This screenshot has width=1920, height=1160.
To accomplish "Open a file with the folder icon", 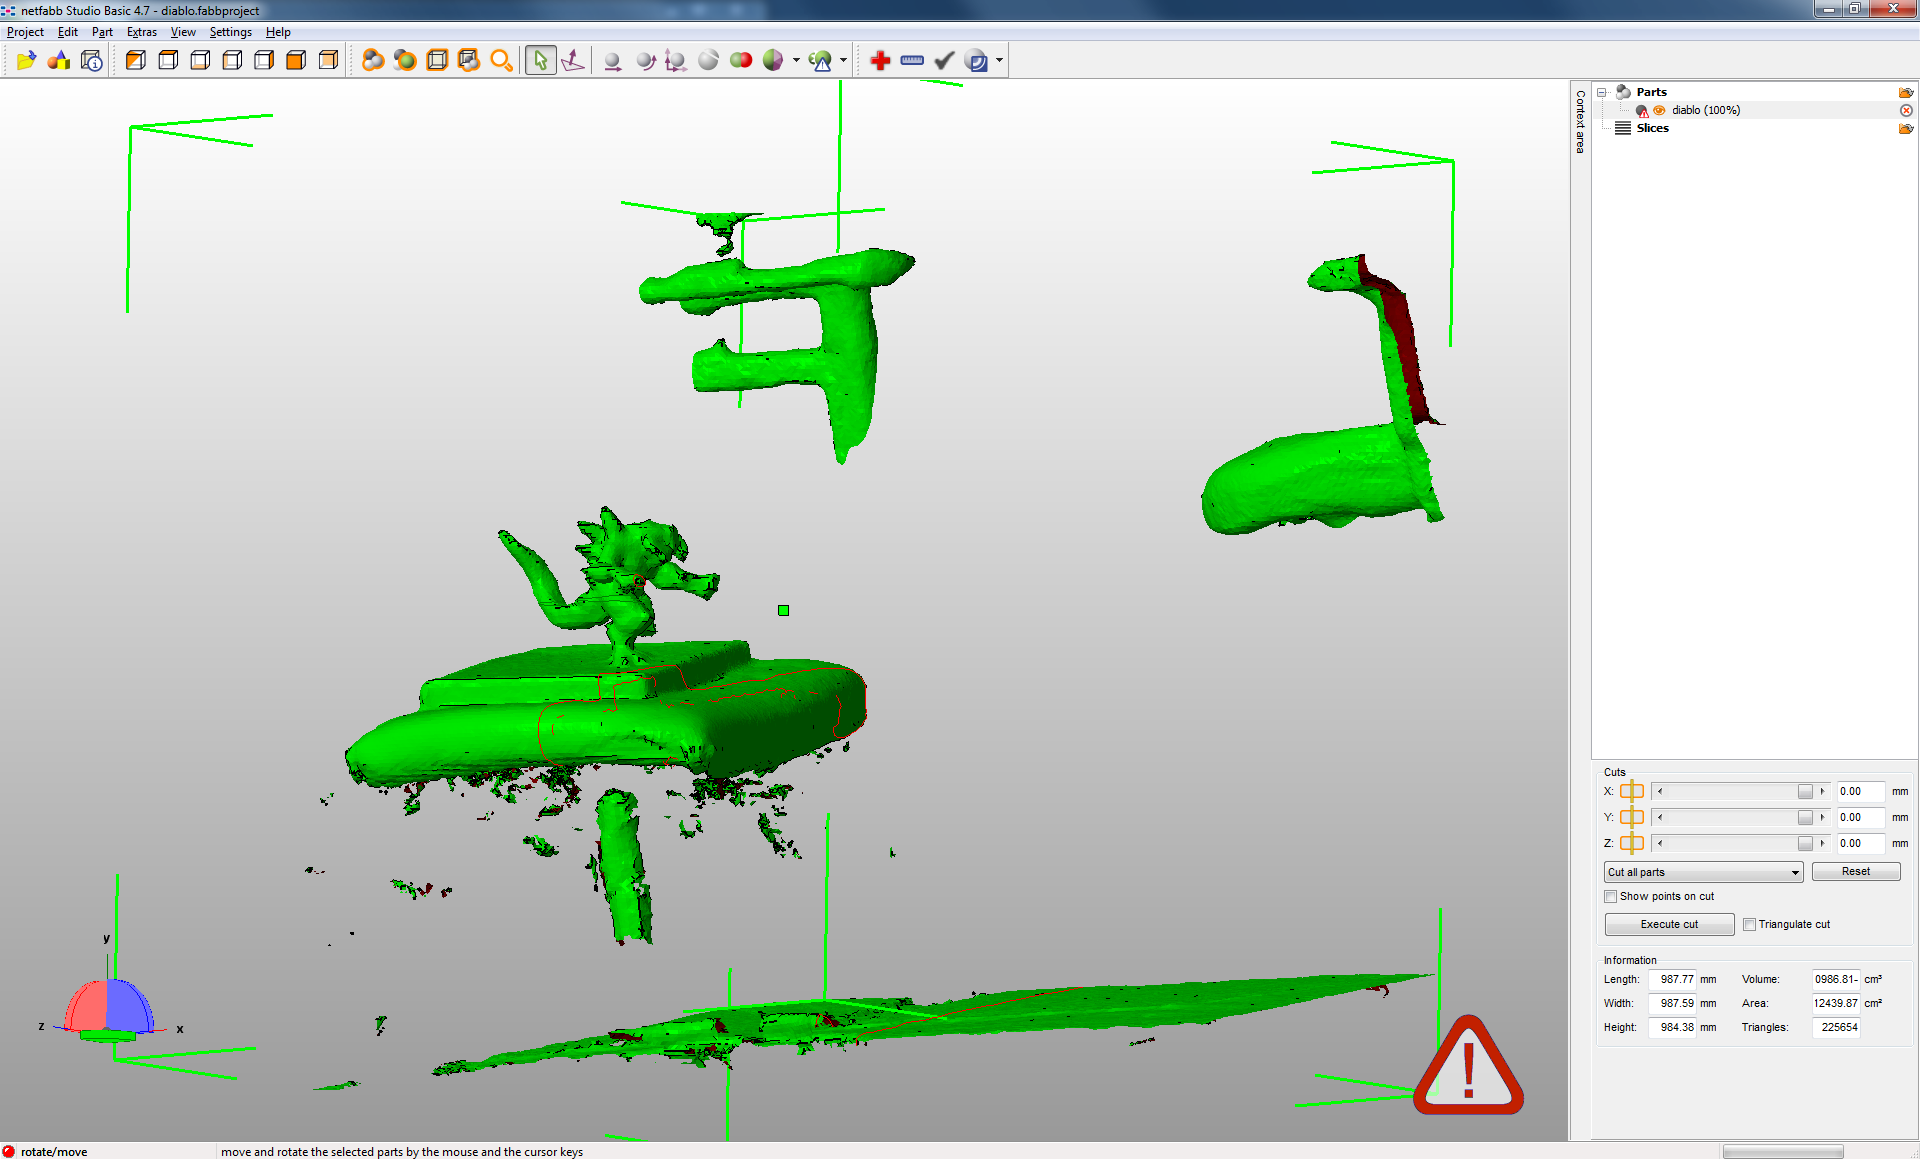I will [26, 61].
